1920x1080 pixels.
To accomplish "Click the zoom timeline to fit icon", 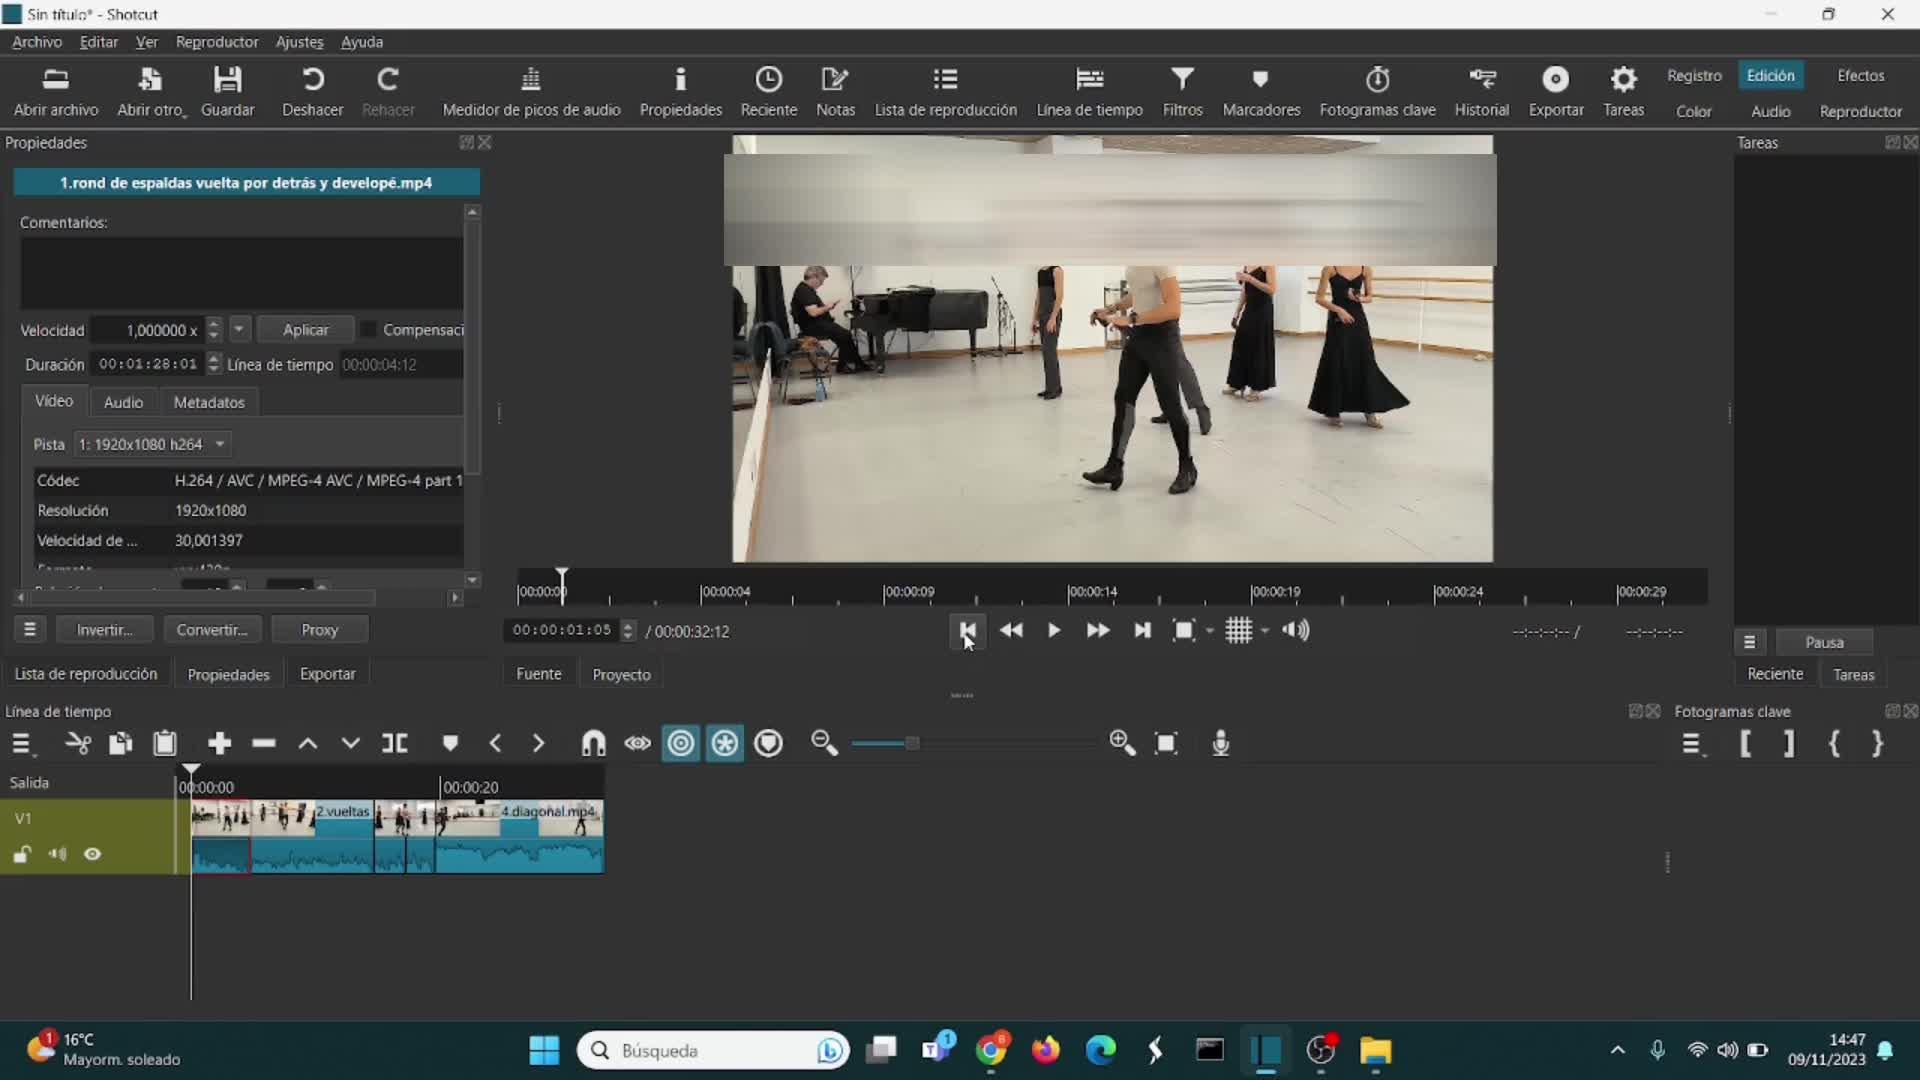I will [1166, 743].
